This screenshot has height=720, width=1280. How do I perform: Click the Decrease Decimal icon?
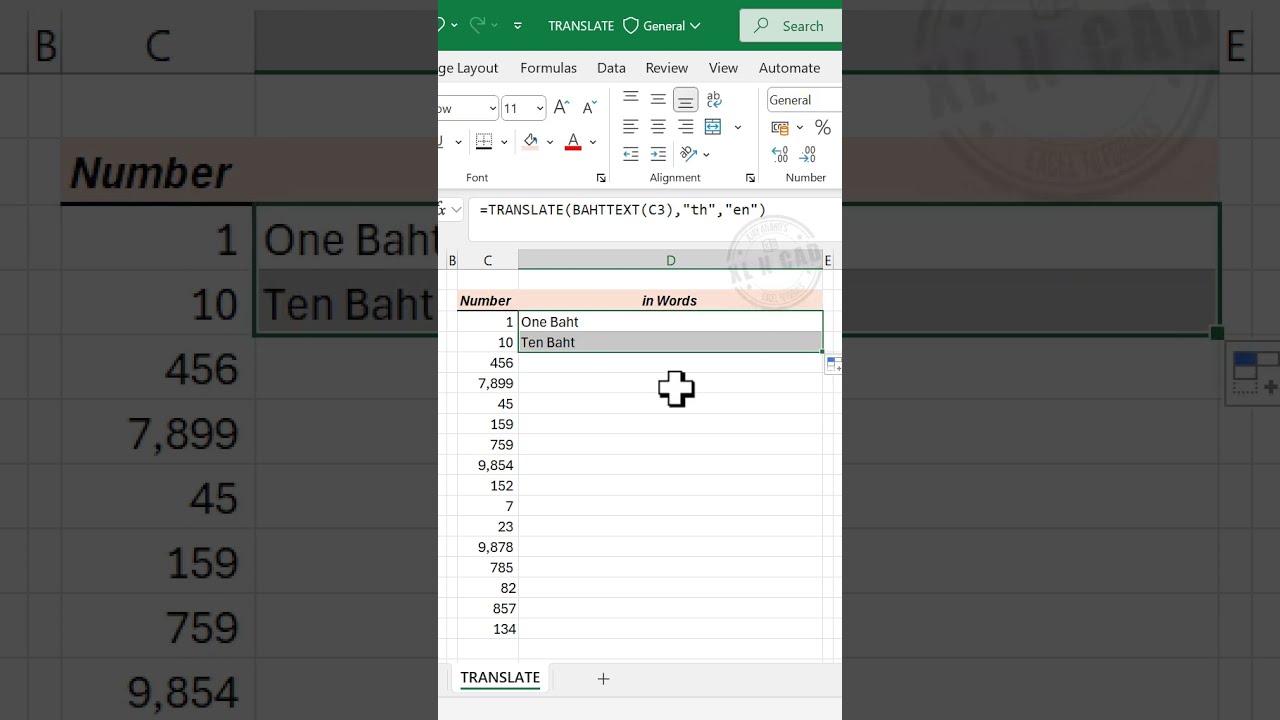pyautogui.click(x=808, y=154)
